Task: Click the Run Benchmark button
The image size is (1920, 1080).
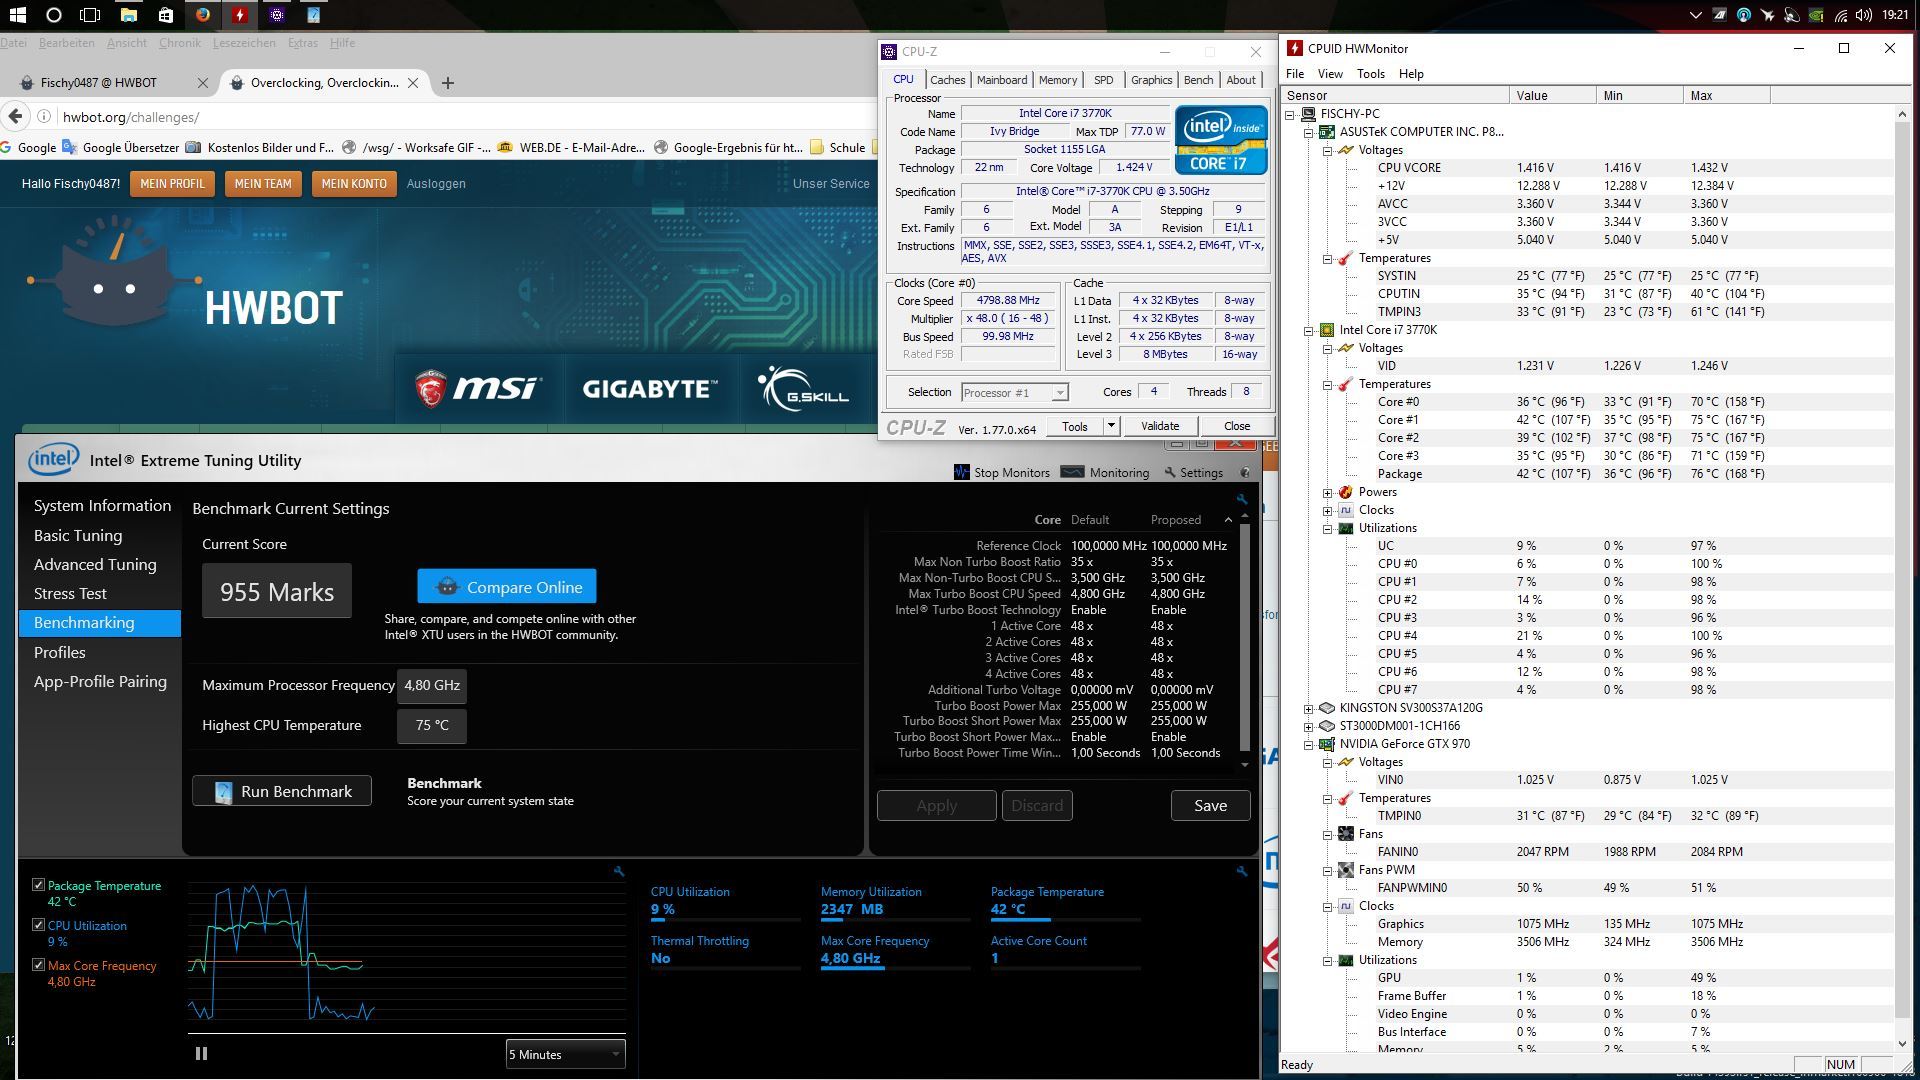Action: pyautogui.click(x=282, y=791)
